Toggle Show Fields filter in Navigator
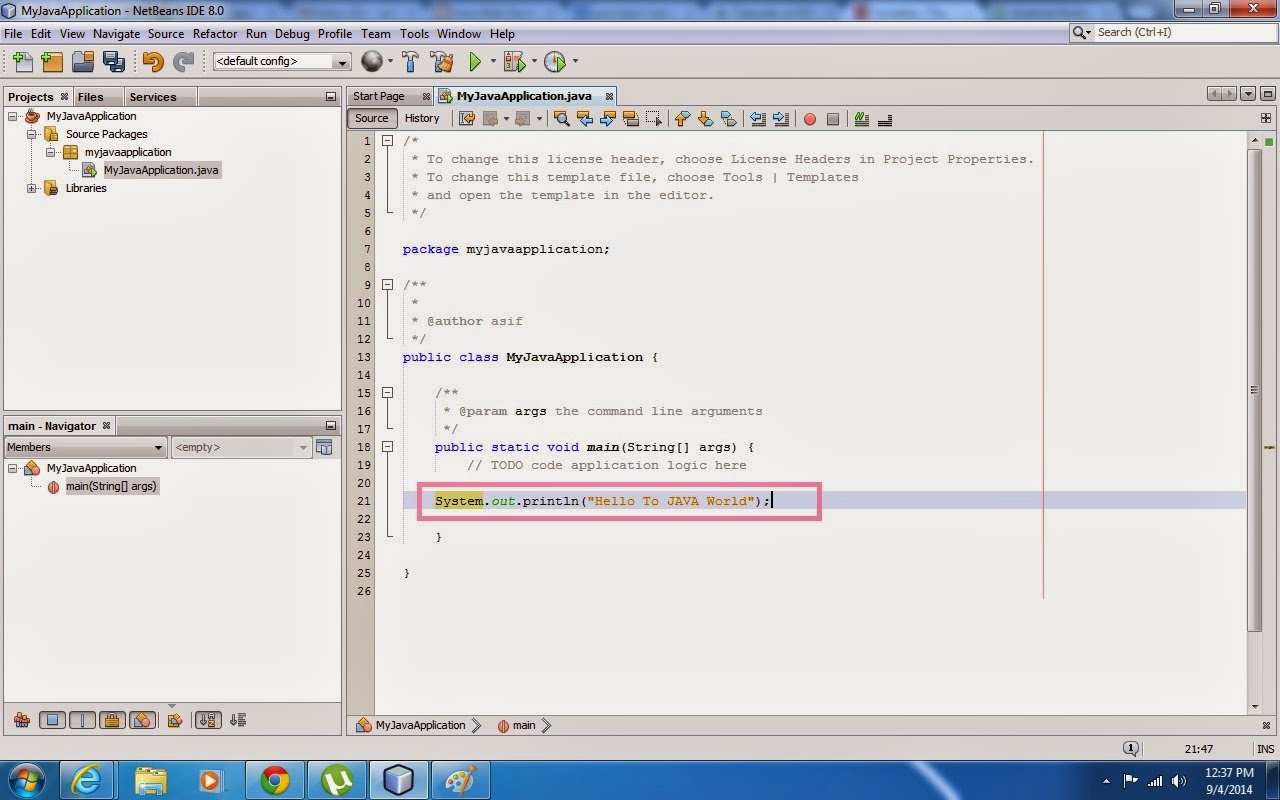The width and height of the screenshot is (1280, 800). pos(53,719)
